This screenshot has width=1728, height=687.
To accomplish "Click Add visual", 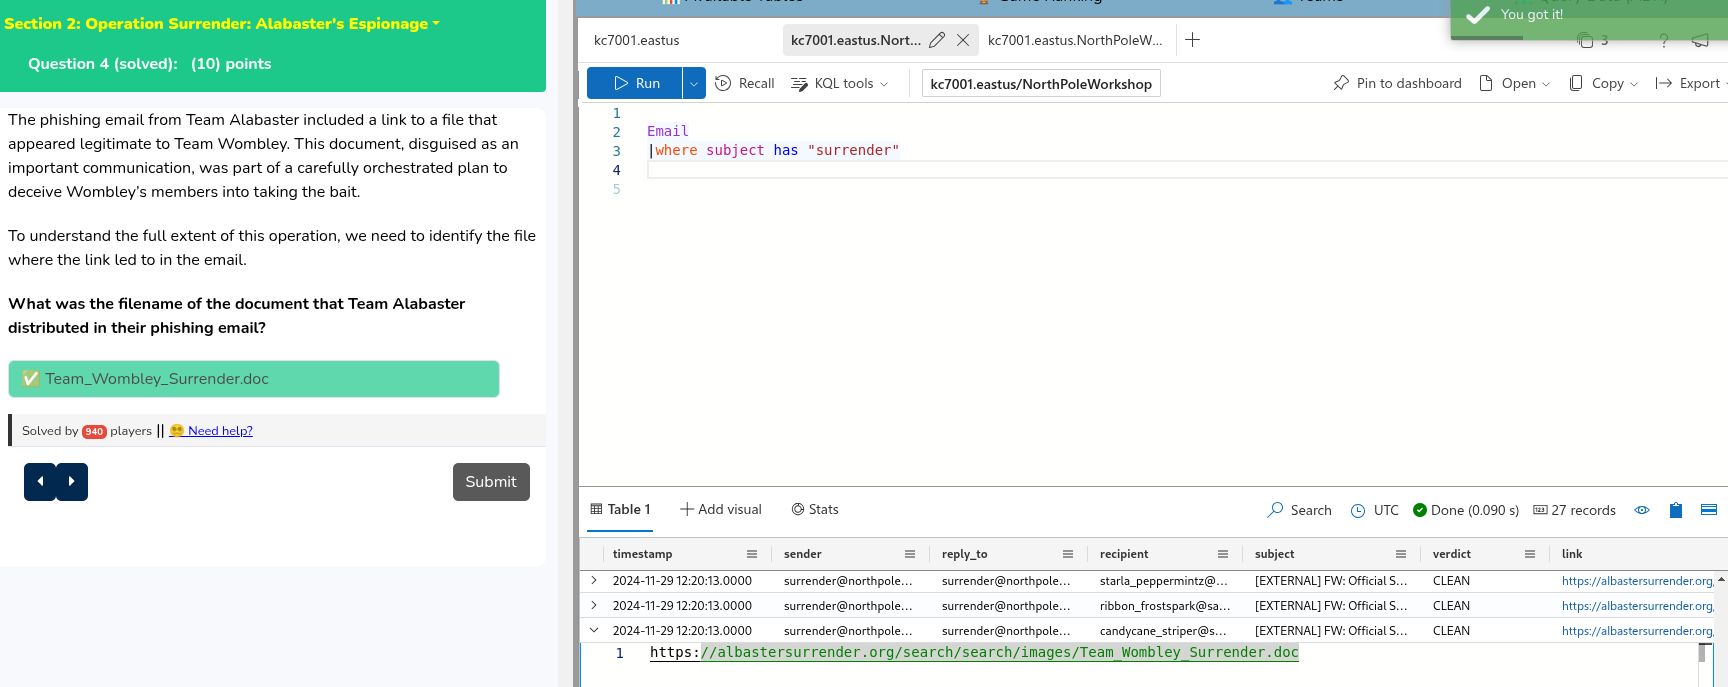I will coord(721,509).
